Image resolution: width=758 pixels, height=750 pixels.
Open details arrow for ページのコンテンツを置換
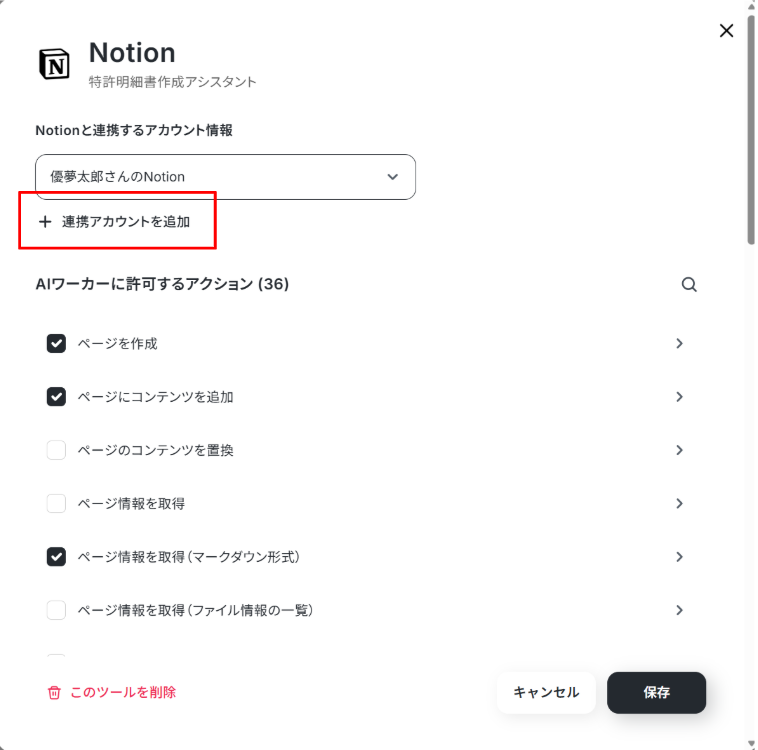click(x=679, y=450)
